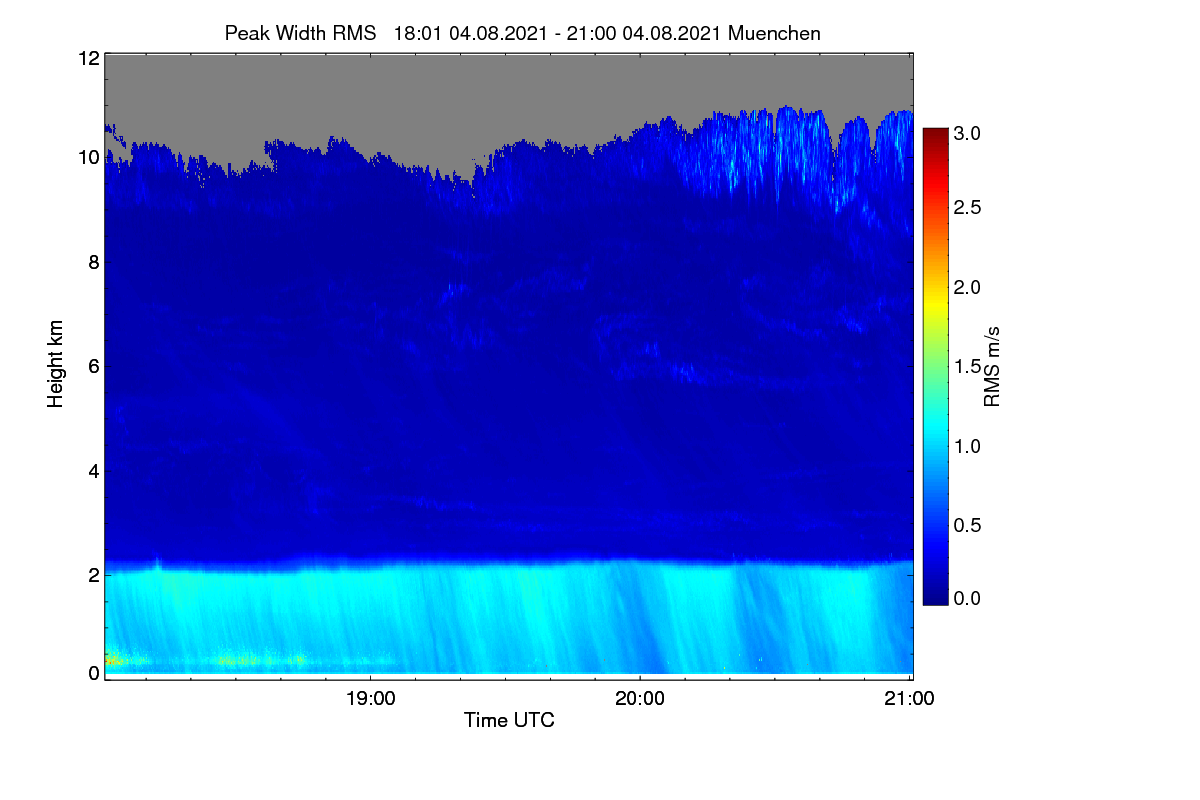Image resolution: width=1200 pixels, height=800 pixels.
Task: Click the plot title 'Peak Width RMS'
Action: 300,33
